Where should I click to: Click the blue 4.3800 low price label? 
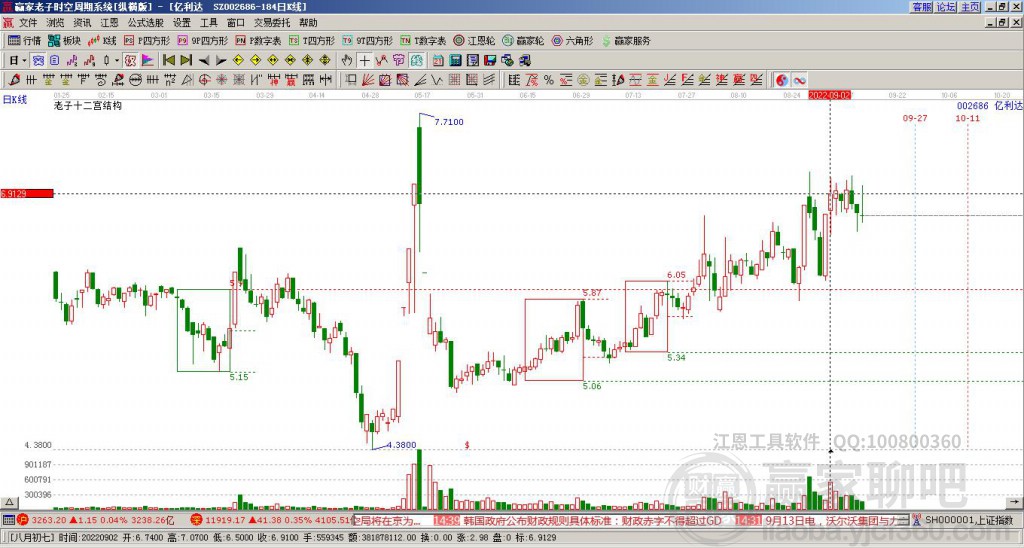point(401,445)
